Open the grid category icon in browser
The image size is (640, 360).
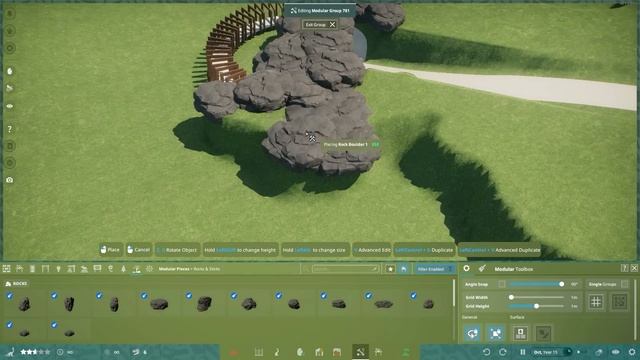tap(7, 269)
